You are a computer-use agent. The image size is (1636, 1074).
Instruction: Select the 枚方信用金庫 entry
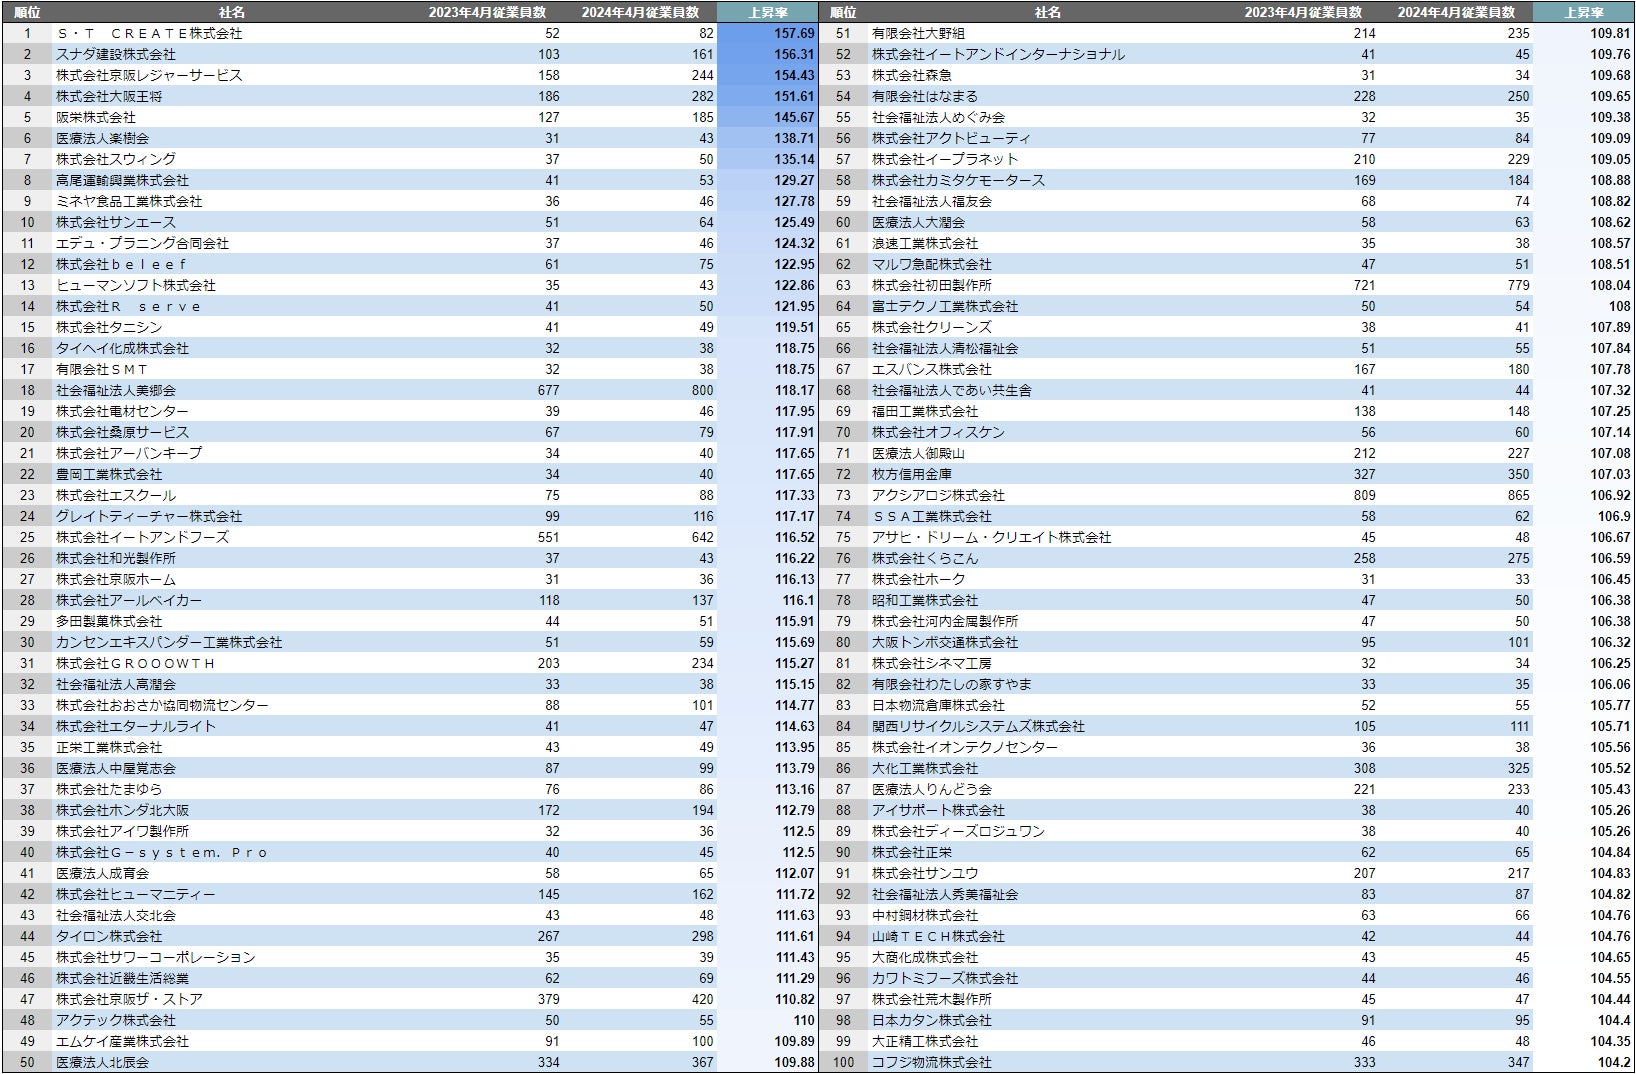(x=912, y=474)
